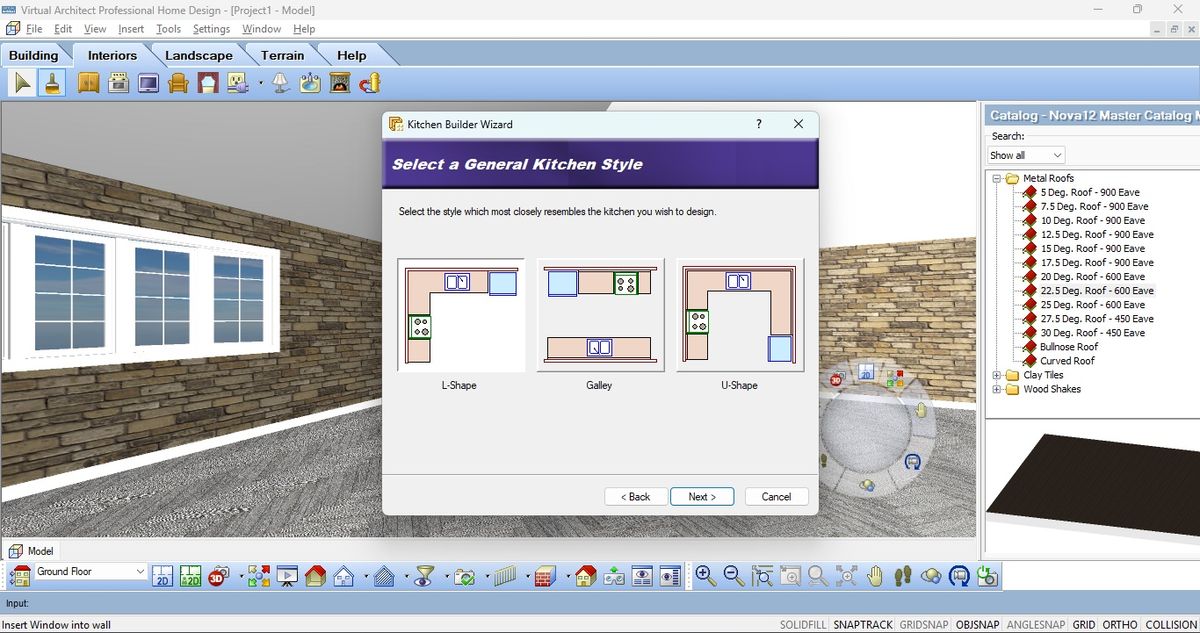This screenshot has width=1200, height=633.
Task: Switch to the Landscape ribbon tab
Action: point(197,55)
